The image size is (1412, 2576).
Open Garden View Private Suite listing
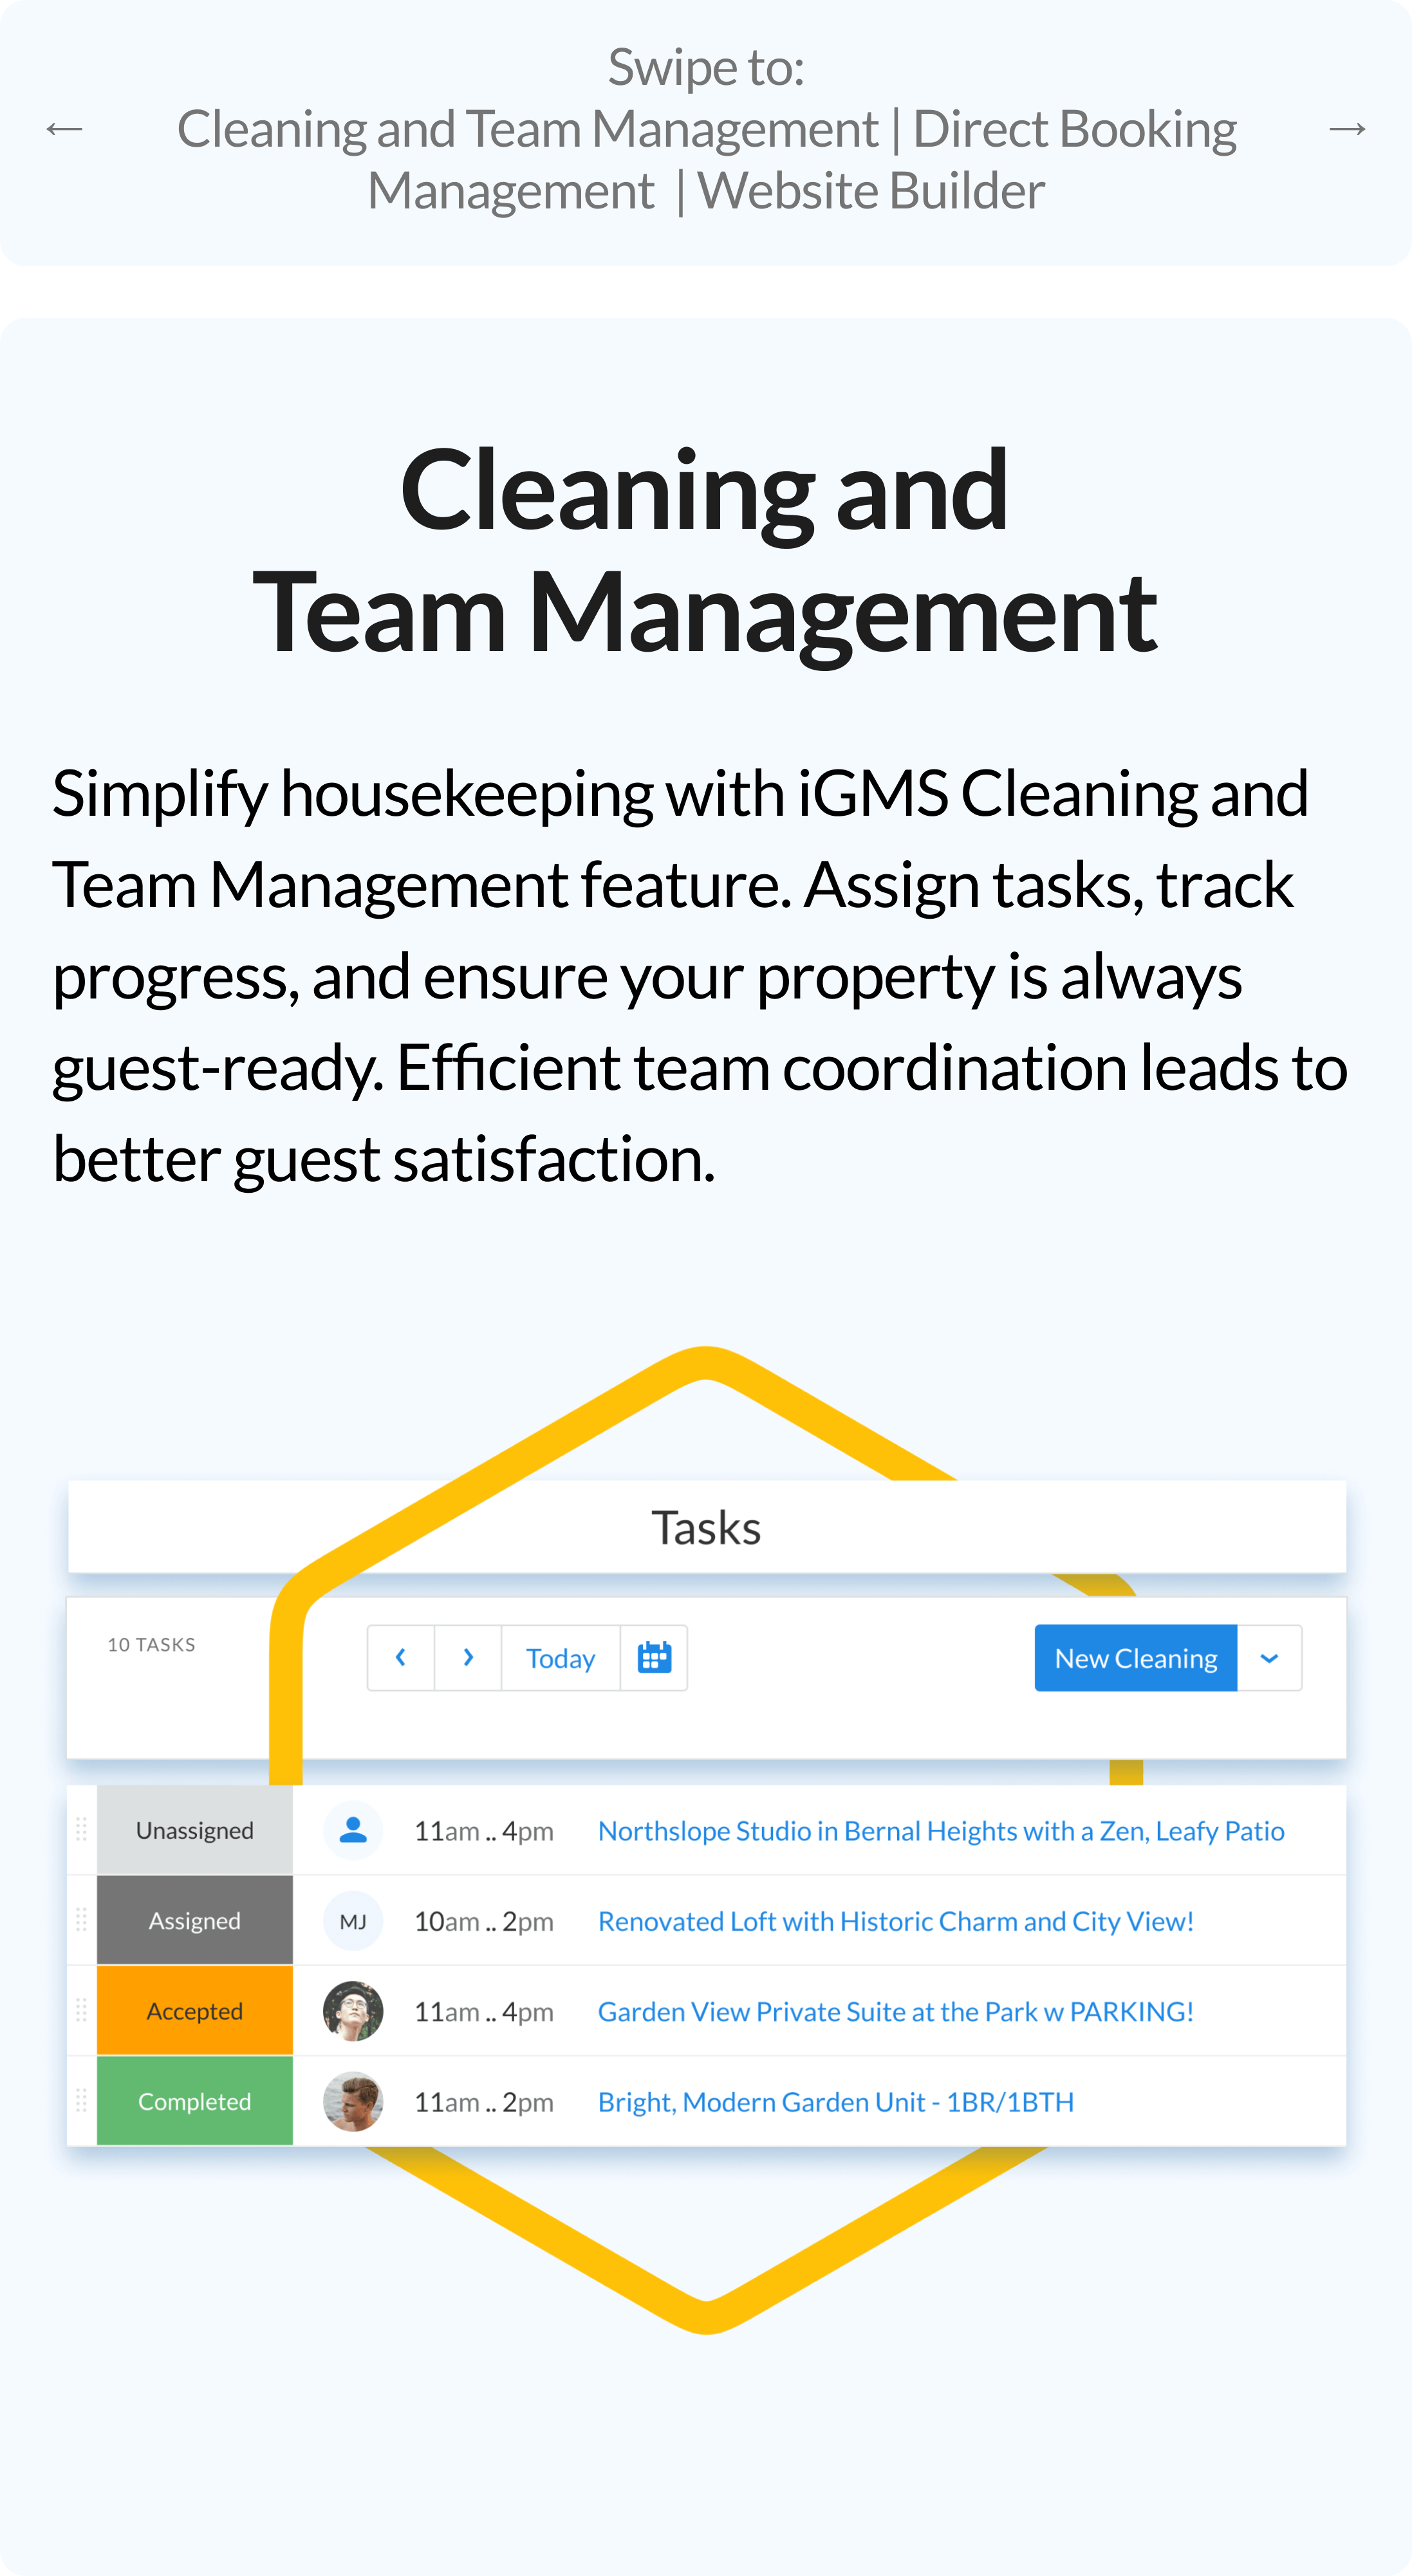[896, 2011]
